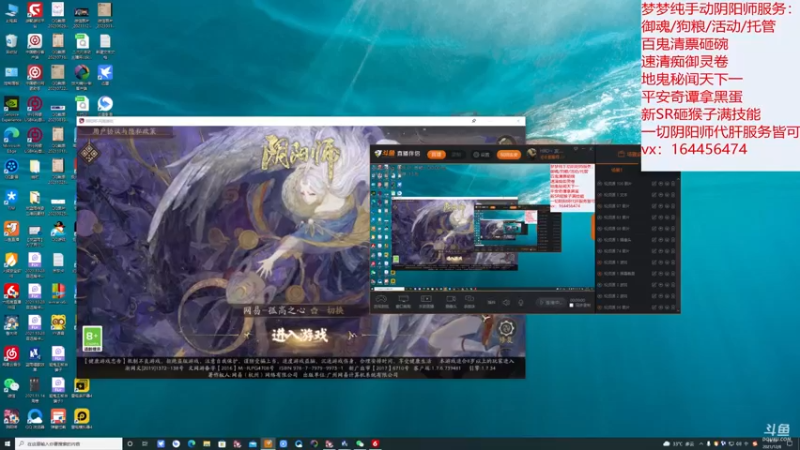Open Task View from the taskbar
800x450 pixels.
(x=145, y=444)
